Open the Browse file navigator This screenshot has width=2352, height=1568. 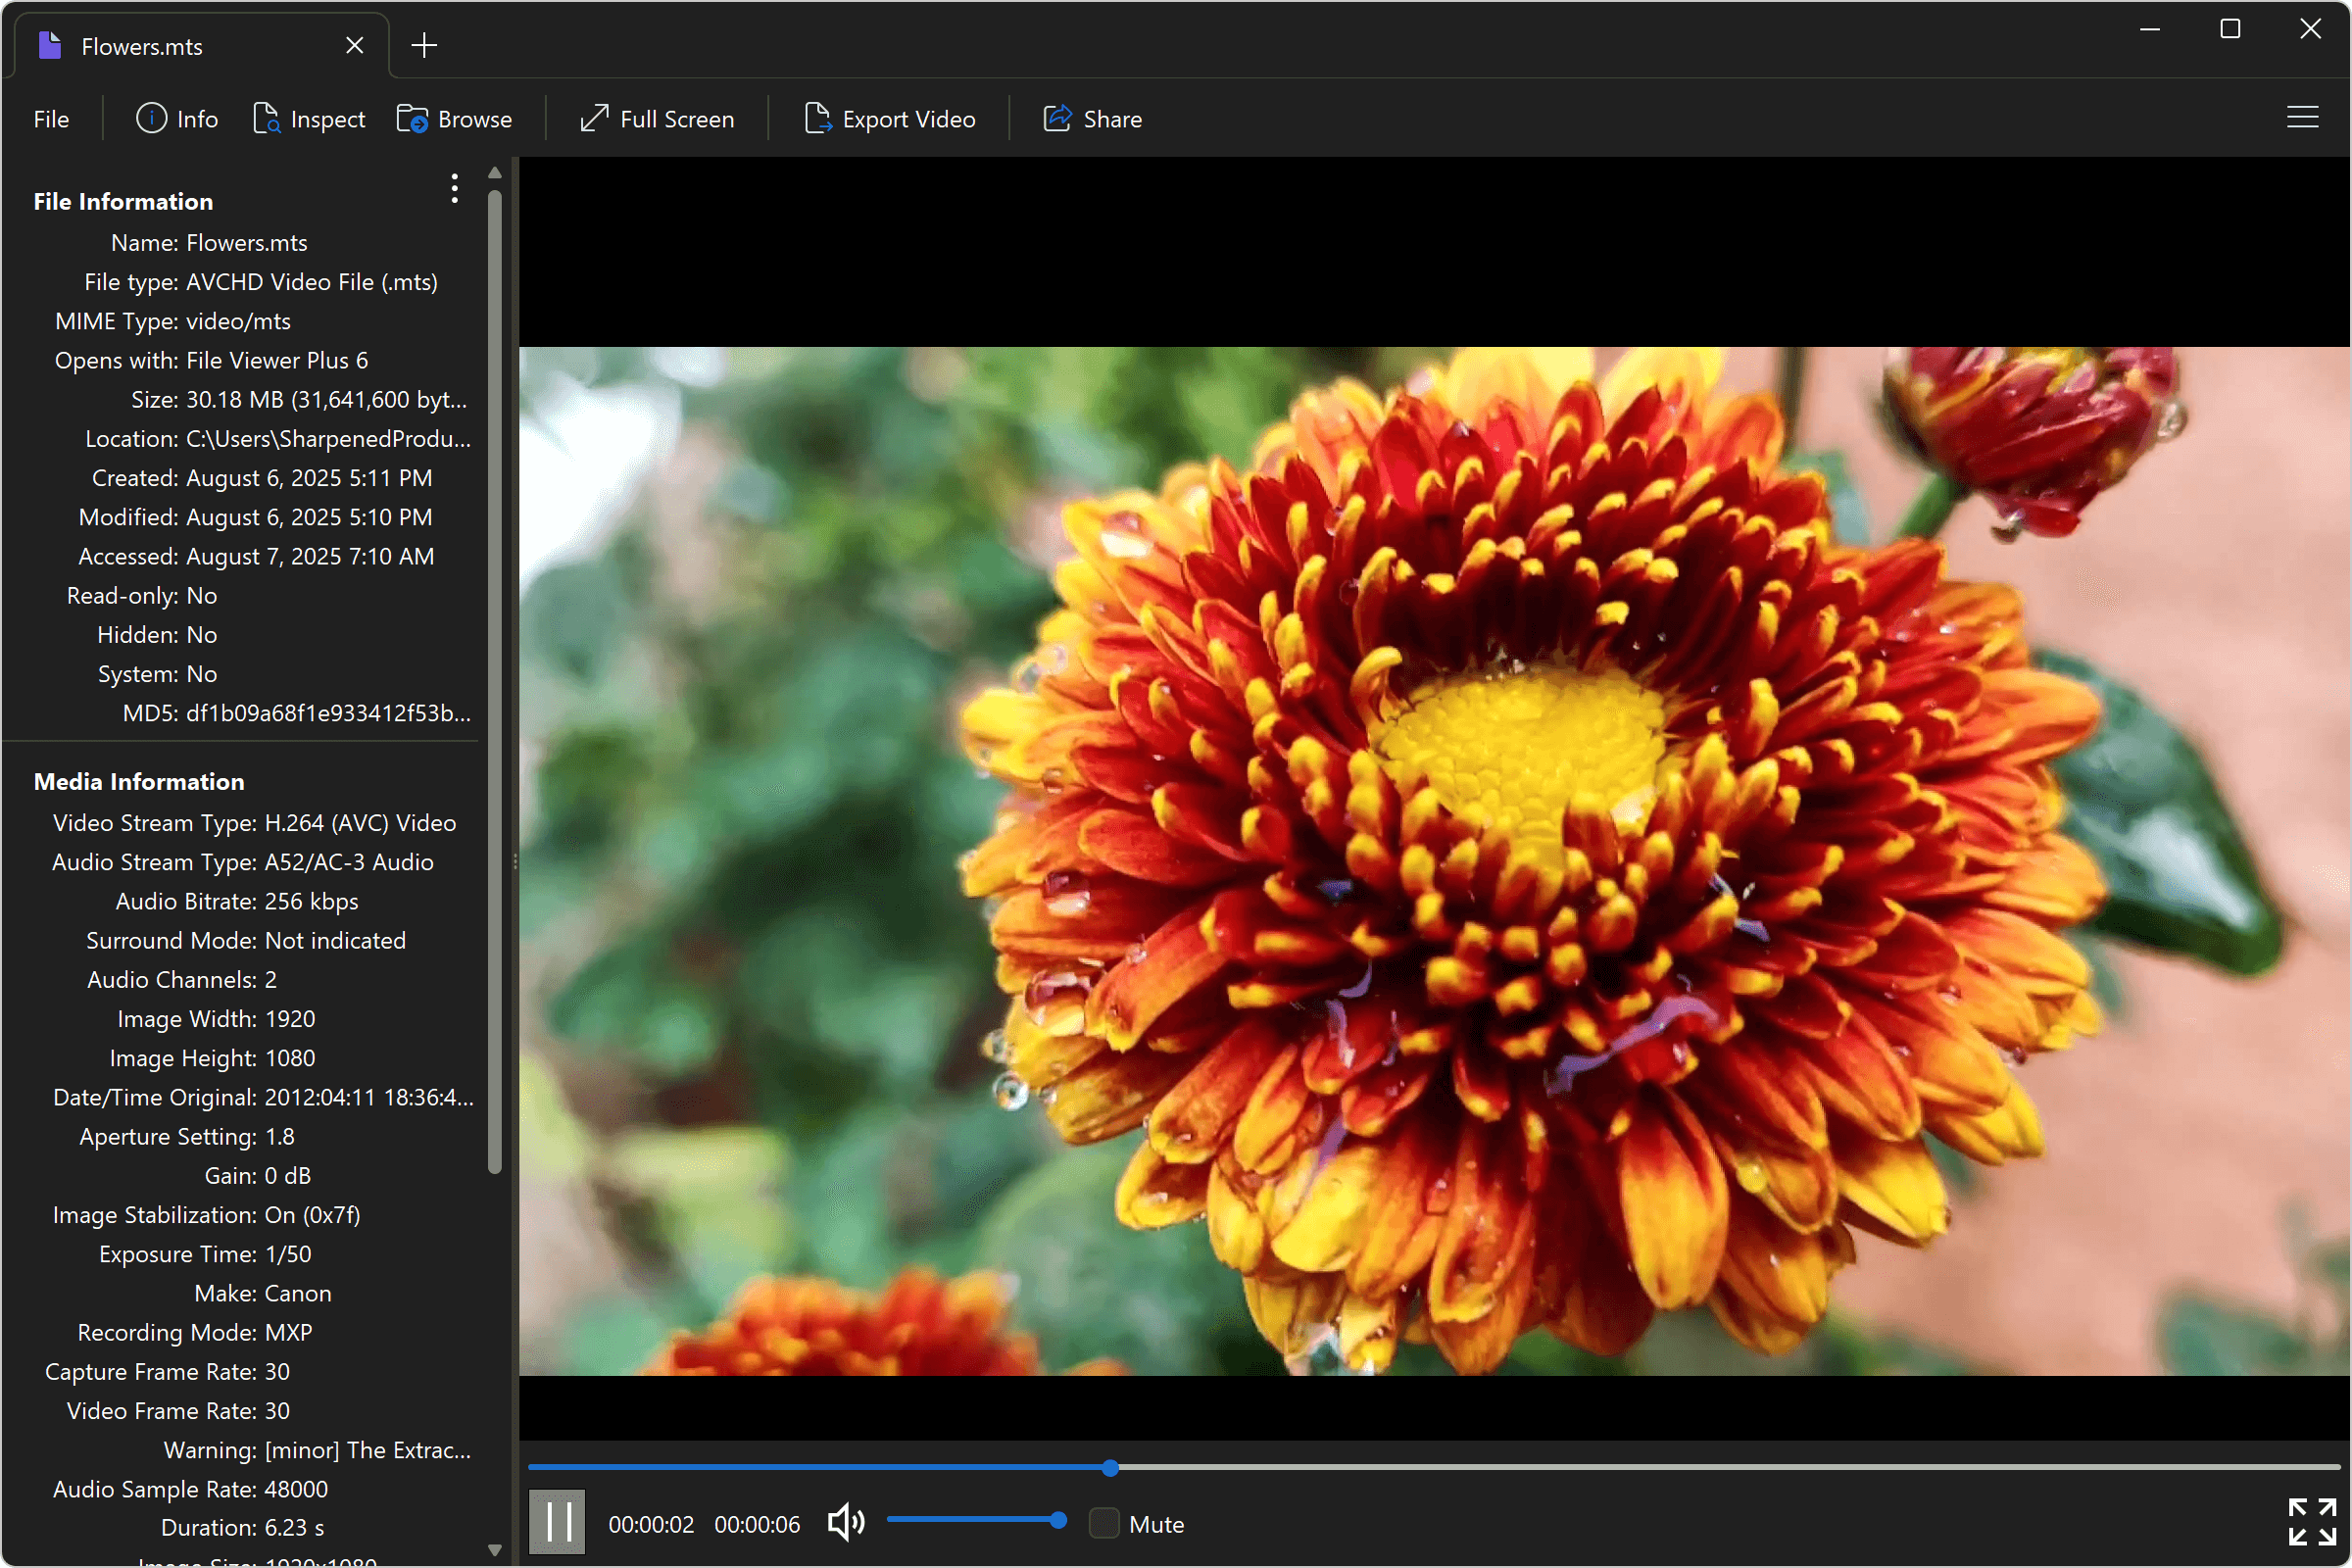coord(455,118)
